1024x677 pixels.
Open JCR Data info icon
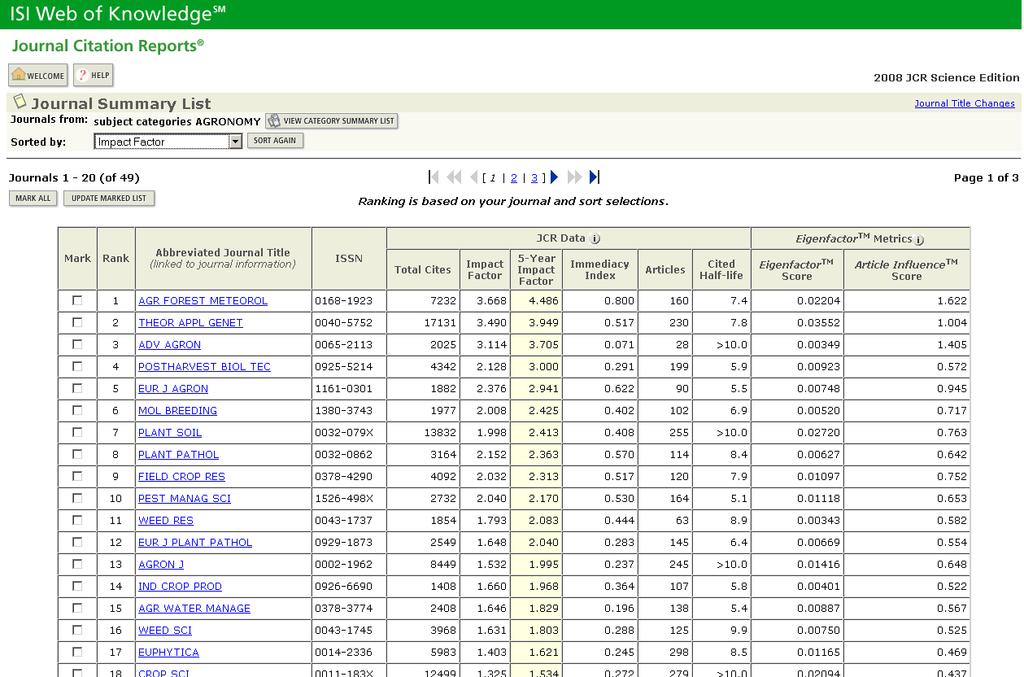tap(595, 239)
